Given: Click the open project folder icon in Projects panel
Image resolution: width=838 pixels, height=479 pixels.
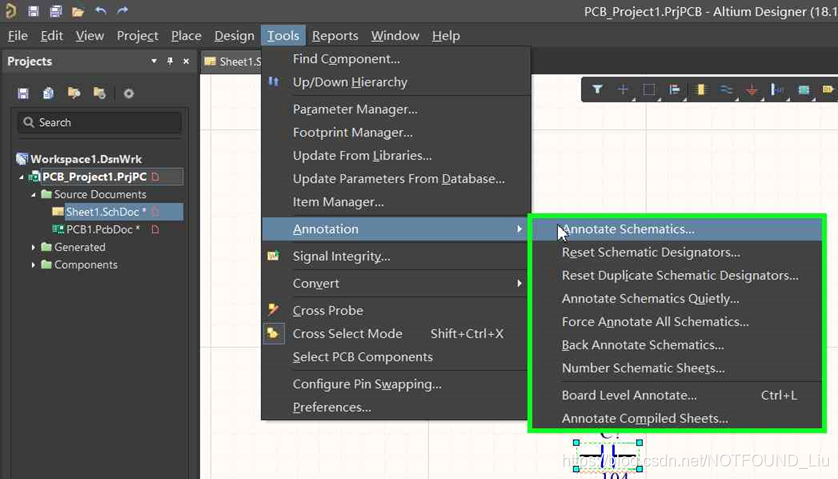Looking at the screenshot, I should pyautogui.click(x=74, y=93).
